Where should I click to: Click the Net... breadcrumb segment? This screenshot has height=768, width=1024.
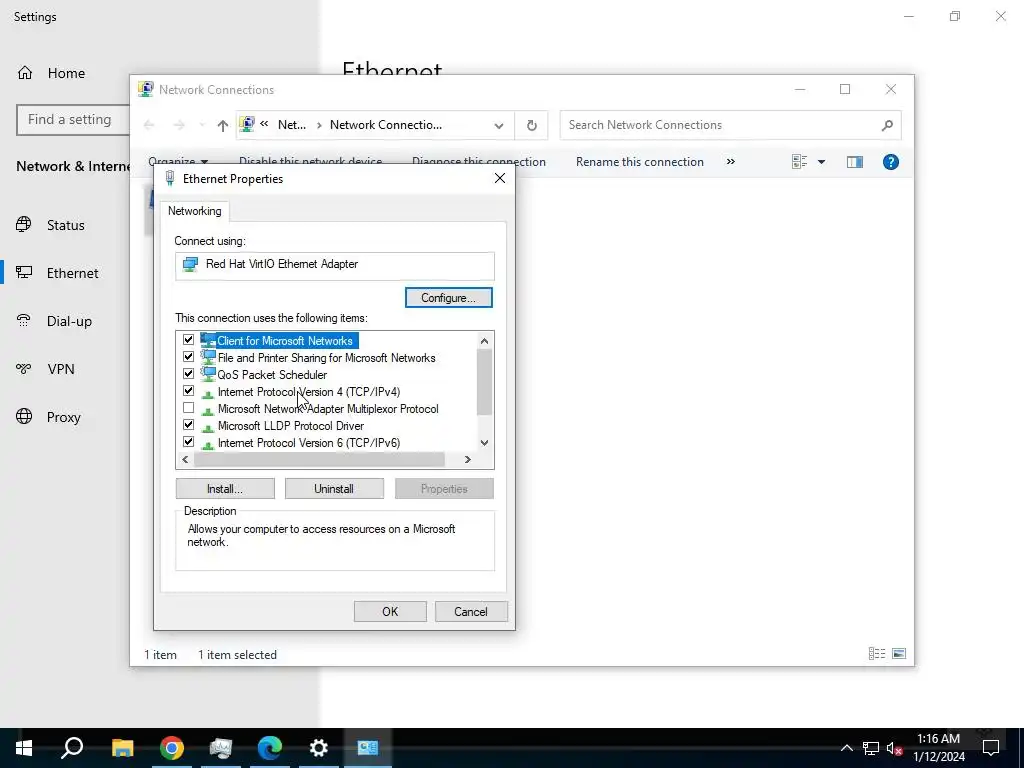[x=291, y=125]
